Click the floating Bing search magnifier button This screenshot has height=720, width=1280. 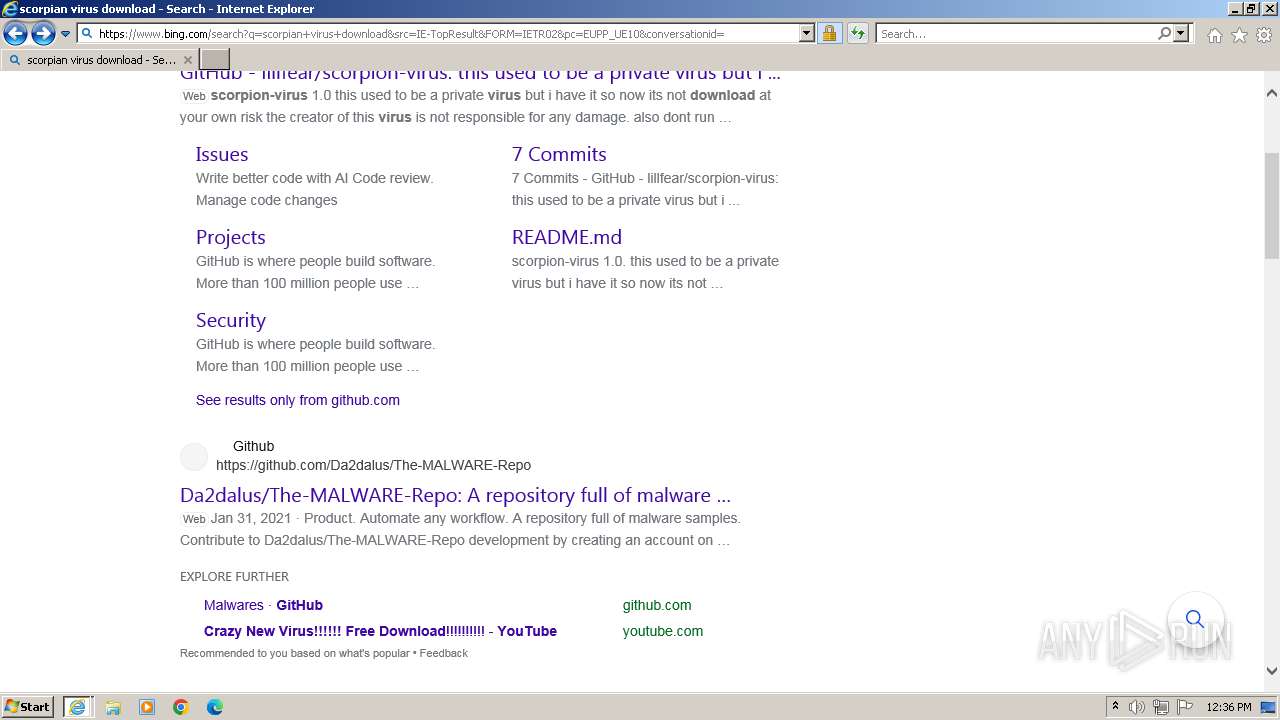(x=1195, y=619)
